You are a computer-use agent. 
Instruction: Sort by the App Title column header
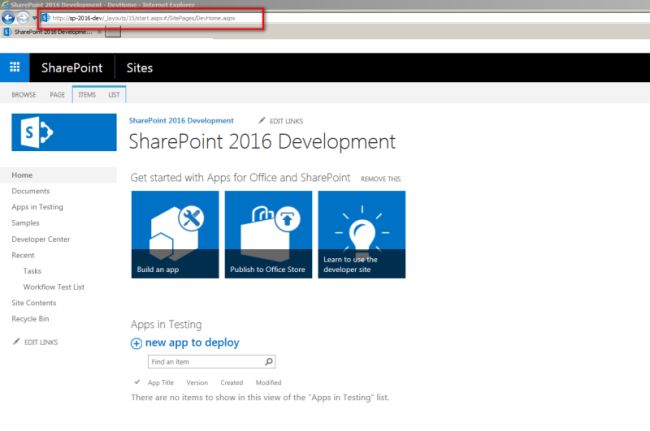click(161, 382)
